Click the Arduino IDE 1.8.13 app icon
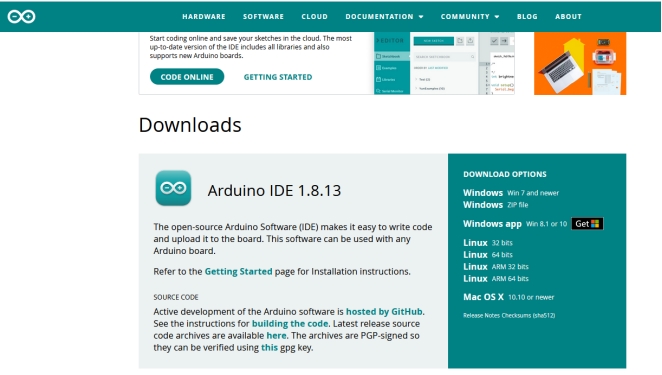The height and width of the screenshot is (375, 662). (173, 188)
